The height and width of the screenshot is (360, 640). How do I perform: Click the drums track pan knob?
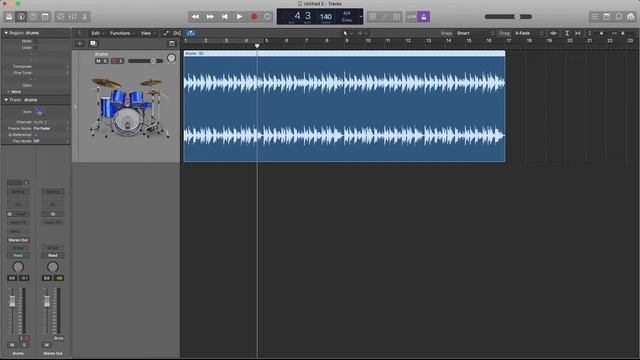(x=171, y=58)
